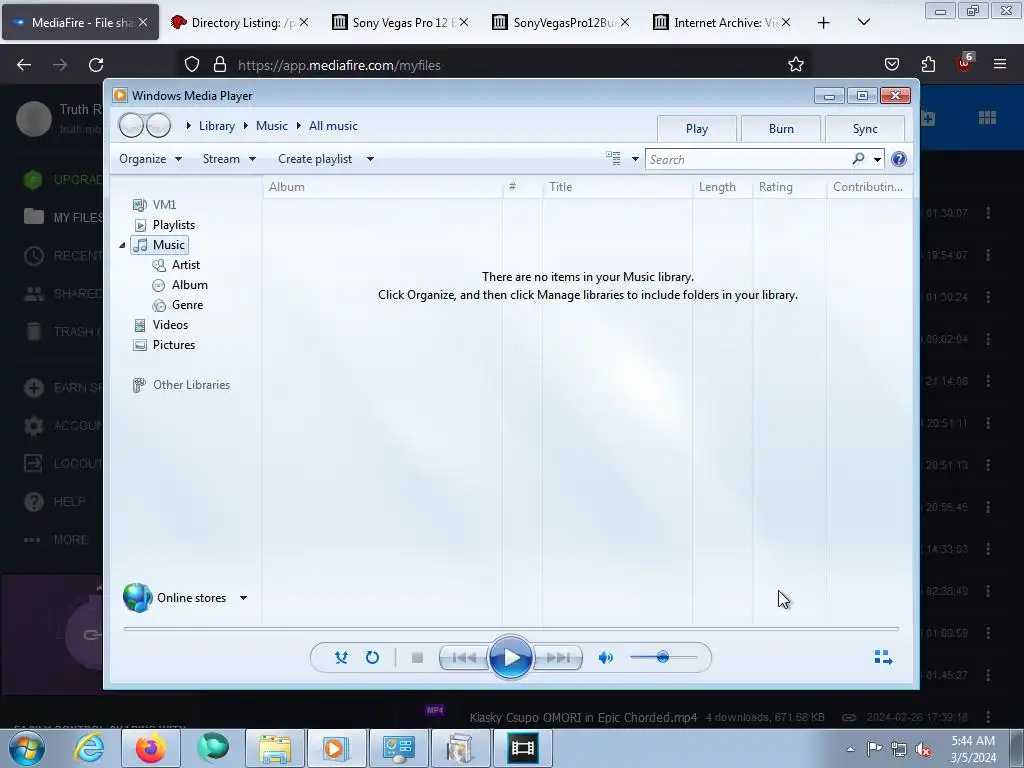Go forward in Media Player navigation
The image size is (1024, 768).
158,125
